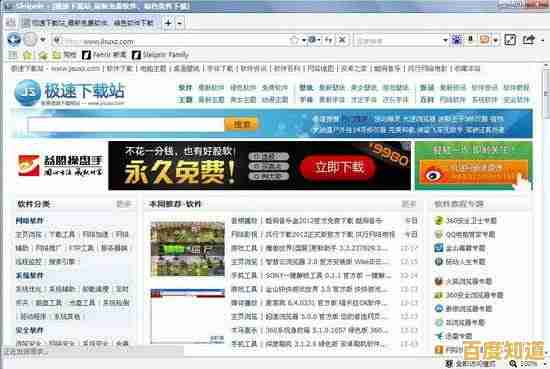Open the game screenshot thumbnail in recommendations
The width and height of the screenshot is (550, 369).
click(x=187, y=249)
